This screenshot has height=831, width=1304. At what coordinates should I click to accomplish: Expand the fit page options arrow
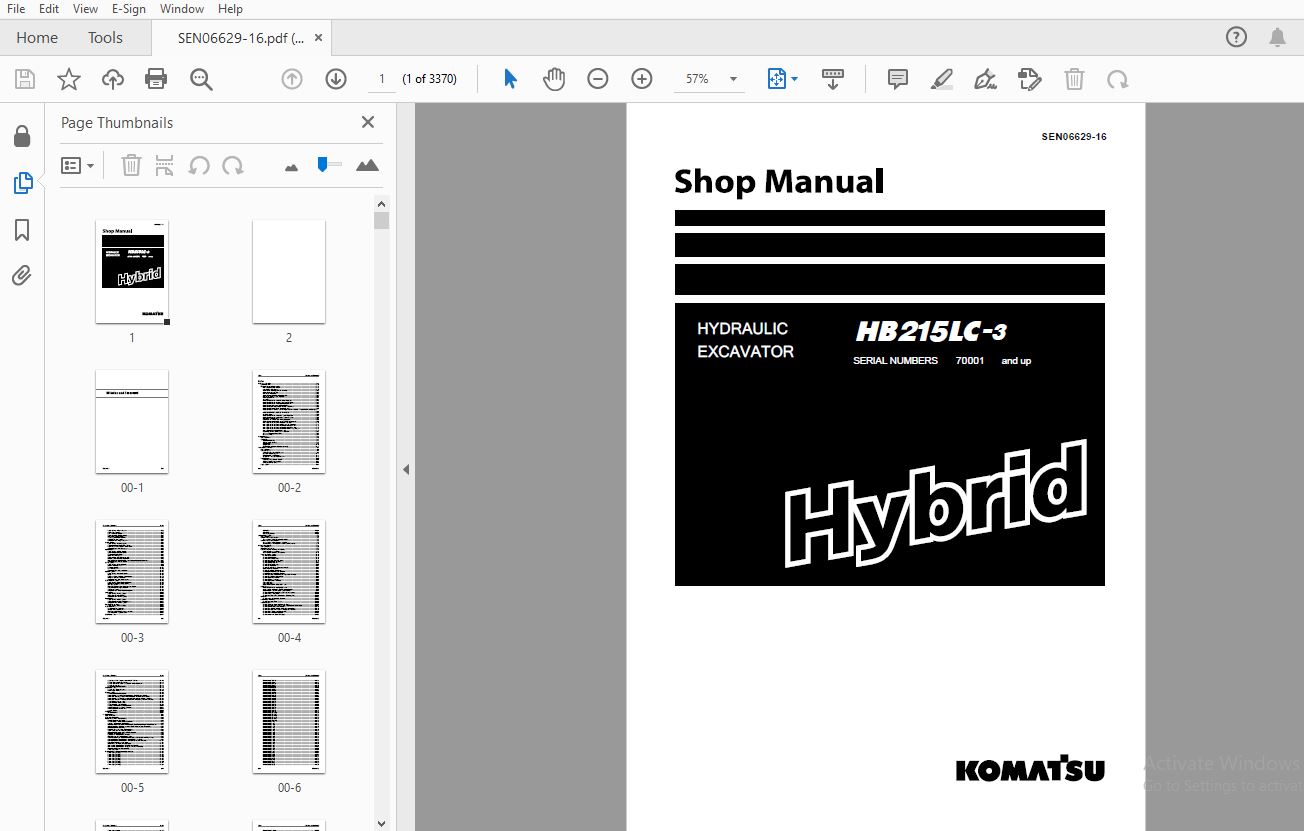tap(795, 79)
